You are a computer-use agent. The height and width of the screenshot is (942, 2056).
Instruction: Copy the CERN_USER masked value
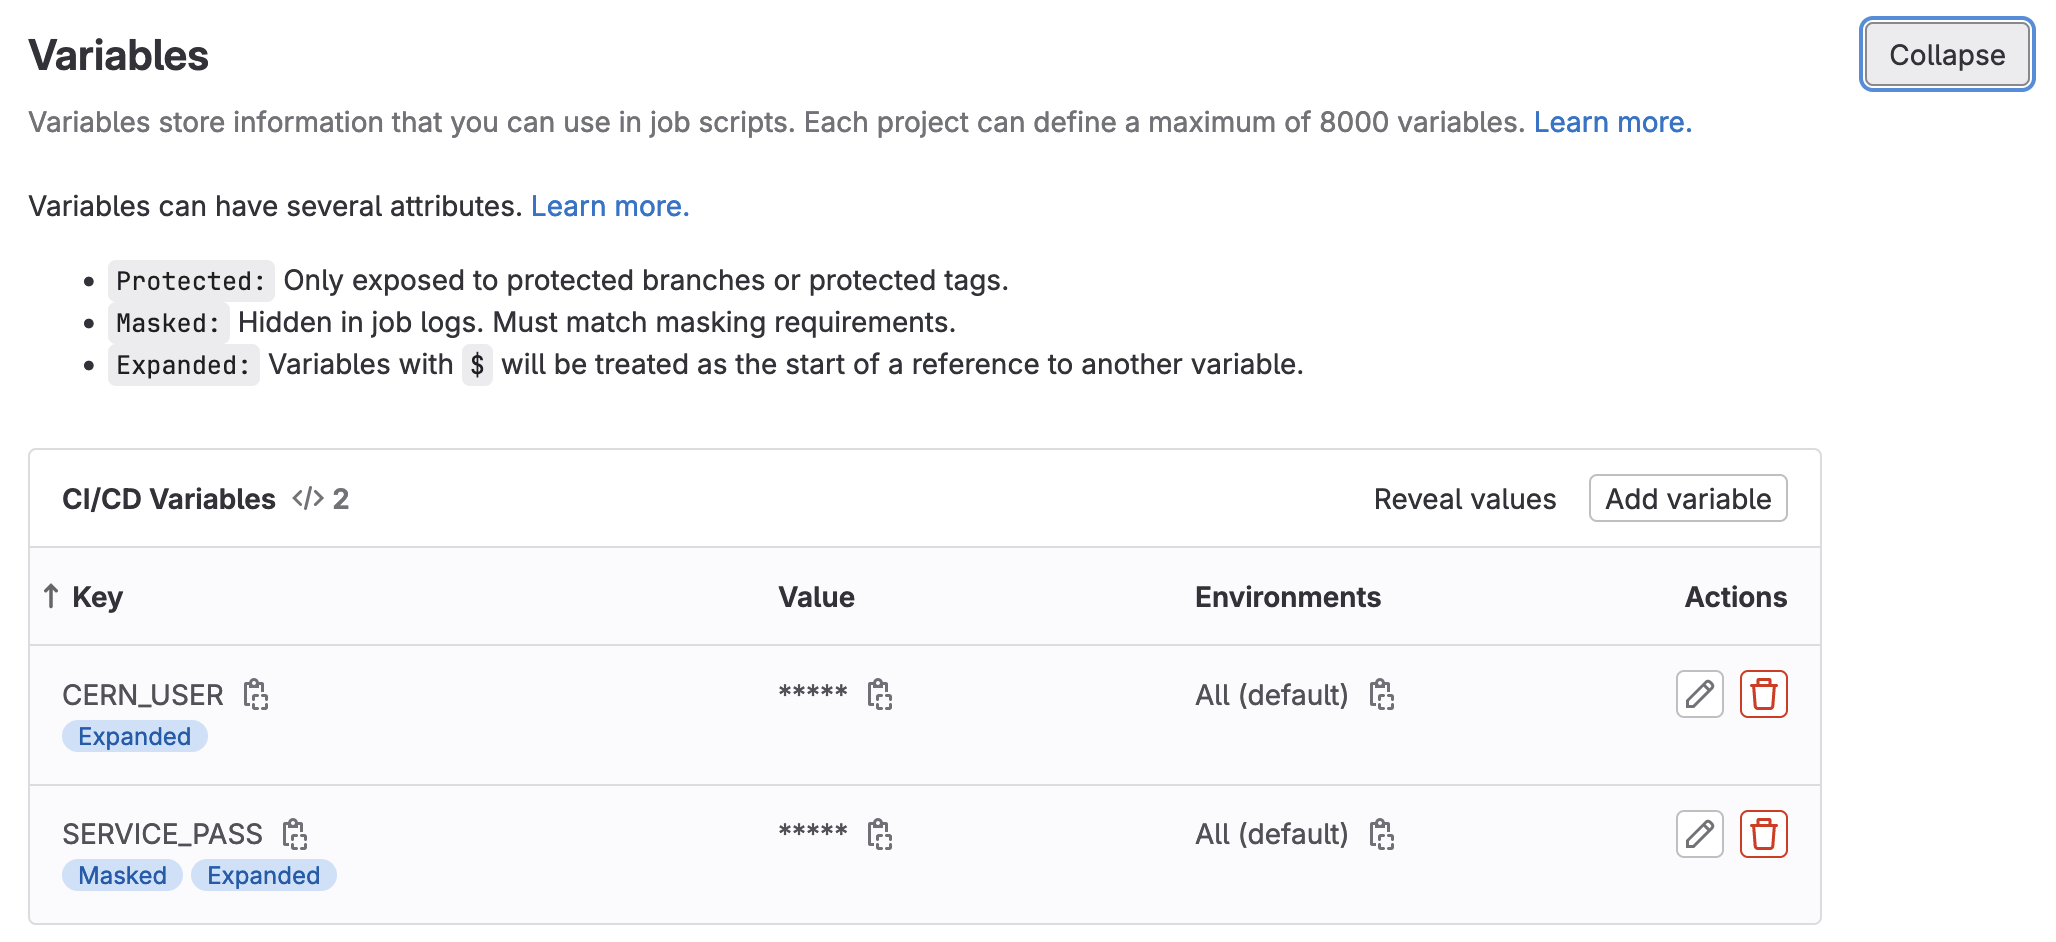click(880, 694)
